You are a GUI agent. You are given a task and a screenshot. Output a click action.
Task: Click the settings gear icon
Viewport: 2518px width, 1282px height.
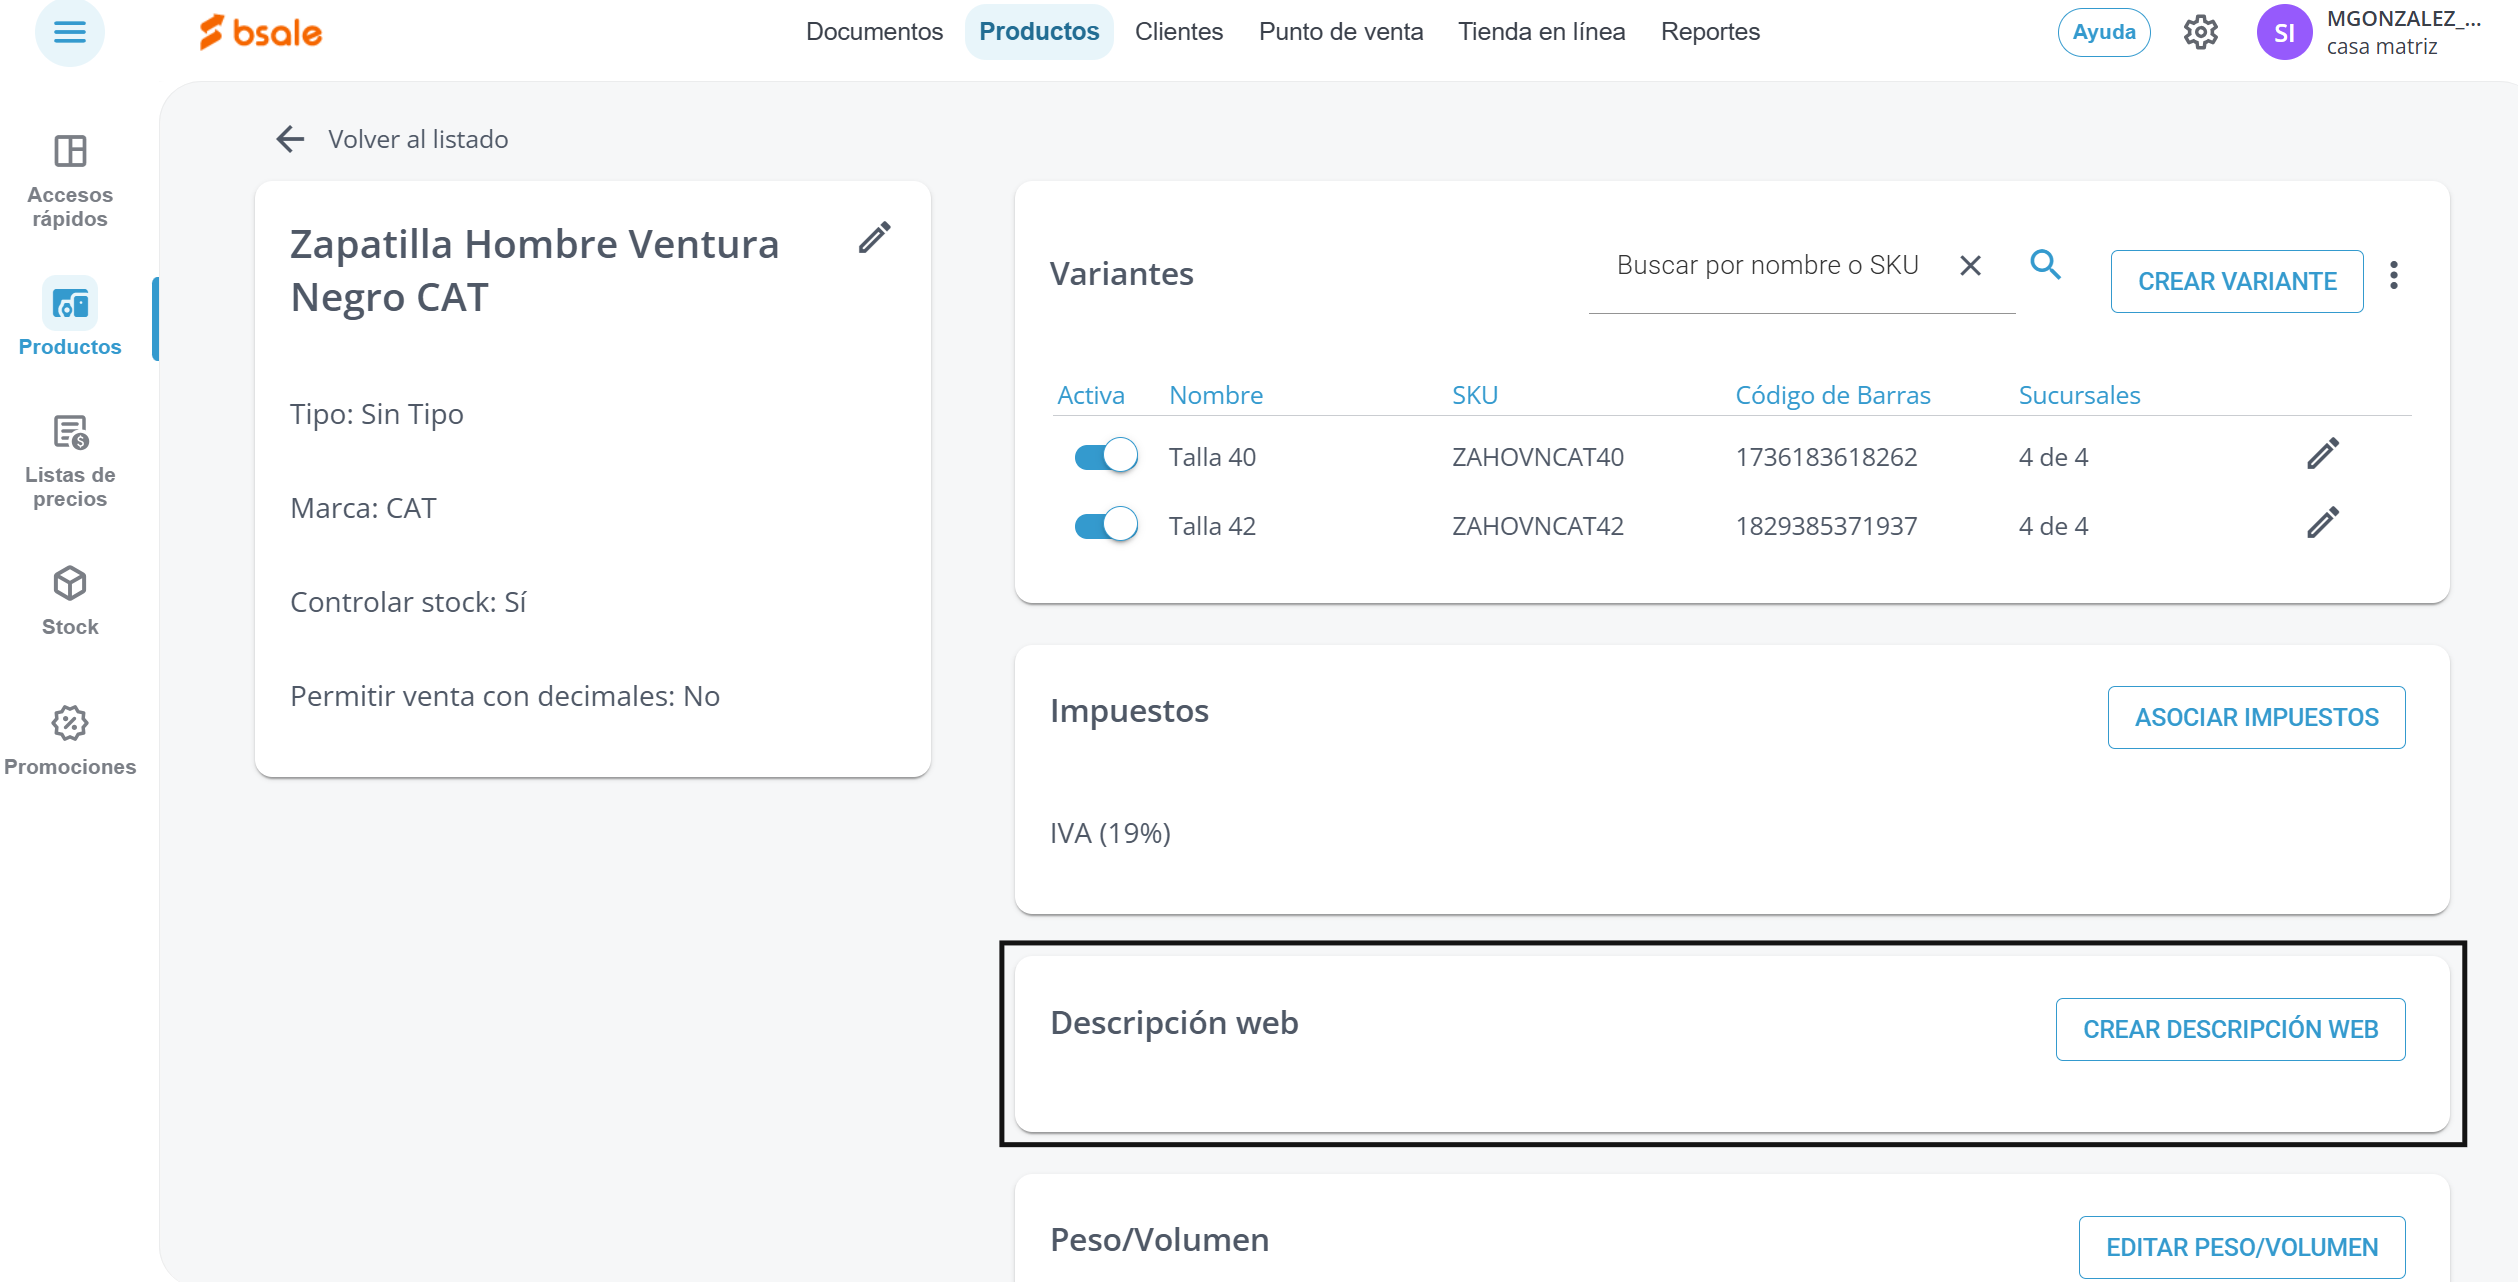[x=2200, y=32]
